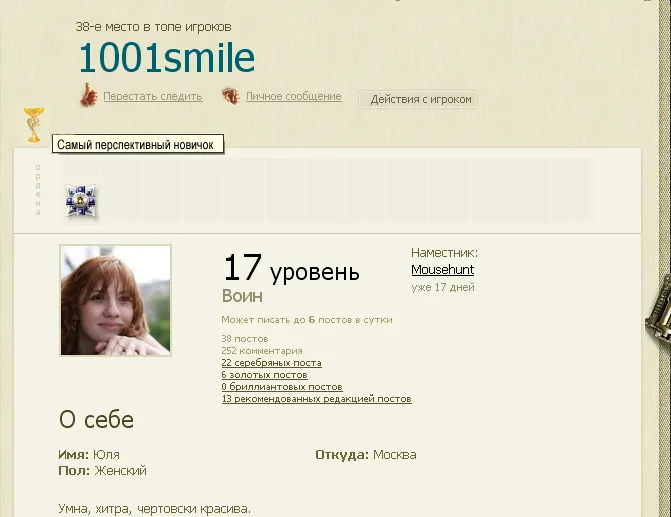The image size is (671, 517).
Task: Open Личное сообщение link
Action: tap(293, 97)
